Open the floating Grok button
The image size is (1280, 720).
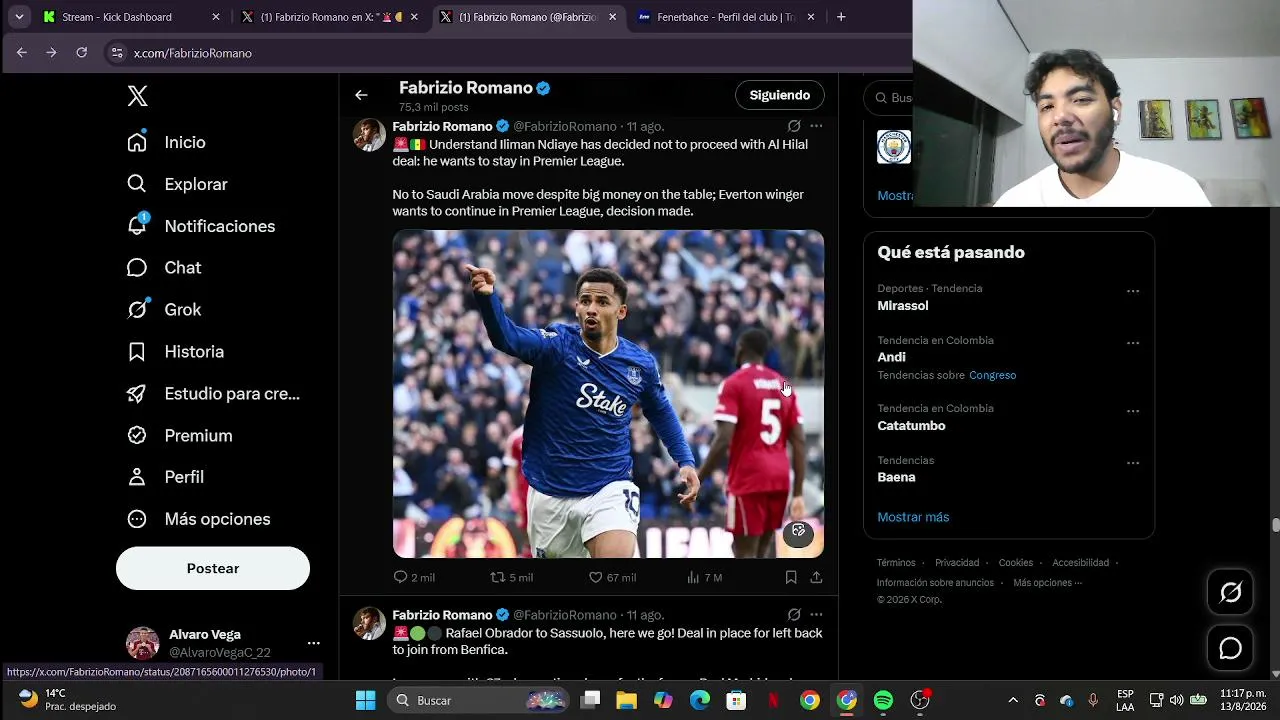tap(1231, 593)
